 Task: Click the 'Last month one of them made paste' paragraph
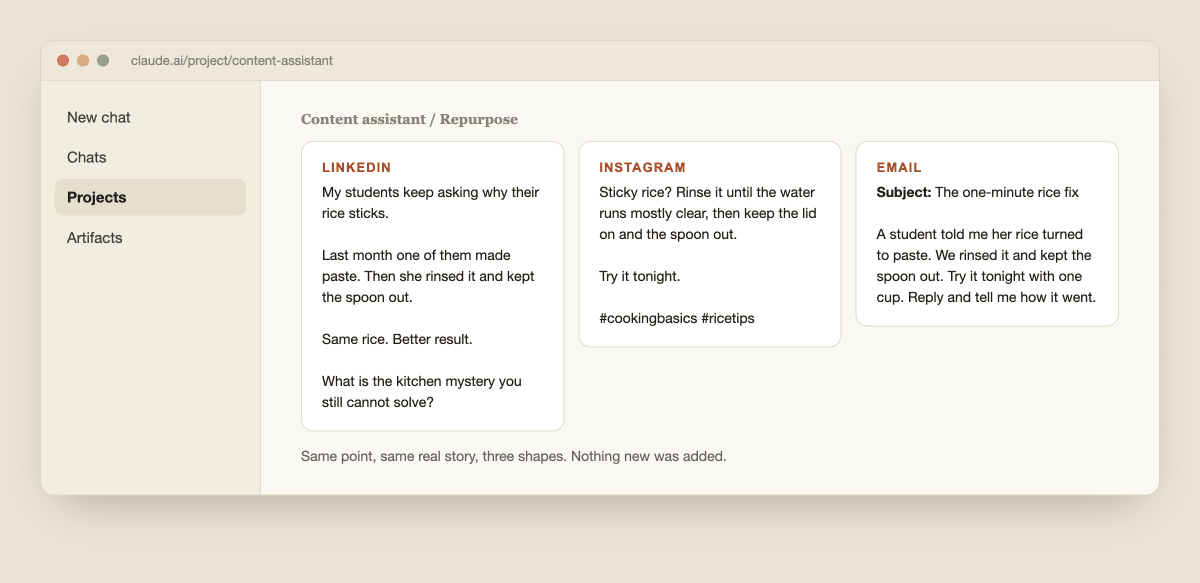pyautogui.click(x=428, y=276)
